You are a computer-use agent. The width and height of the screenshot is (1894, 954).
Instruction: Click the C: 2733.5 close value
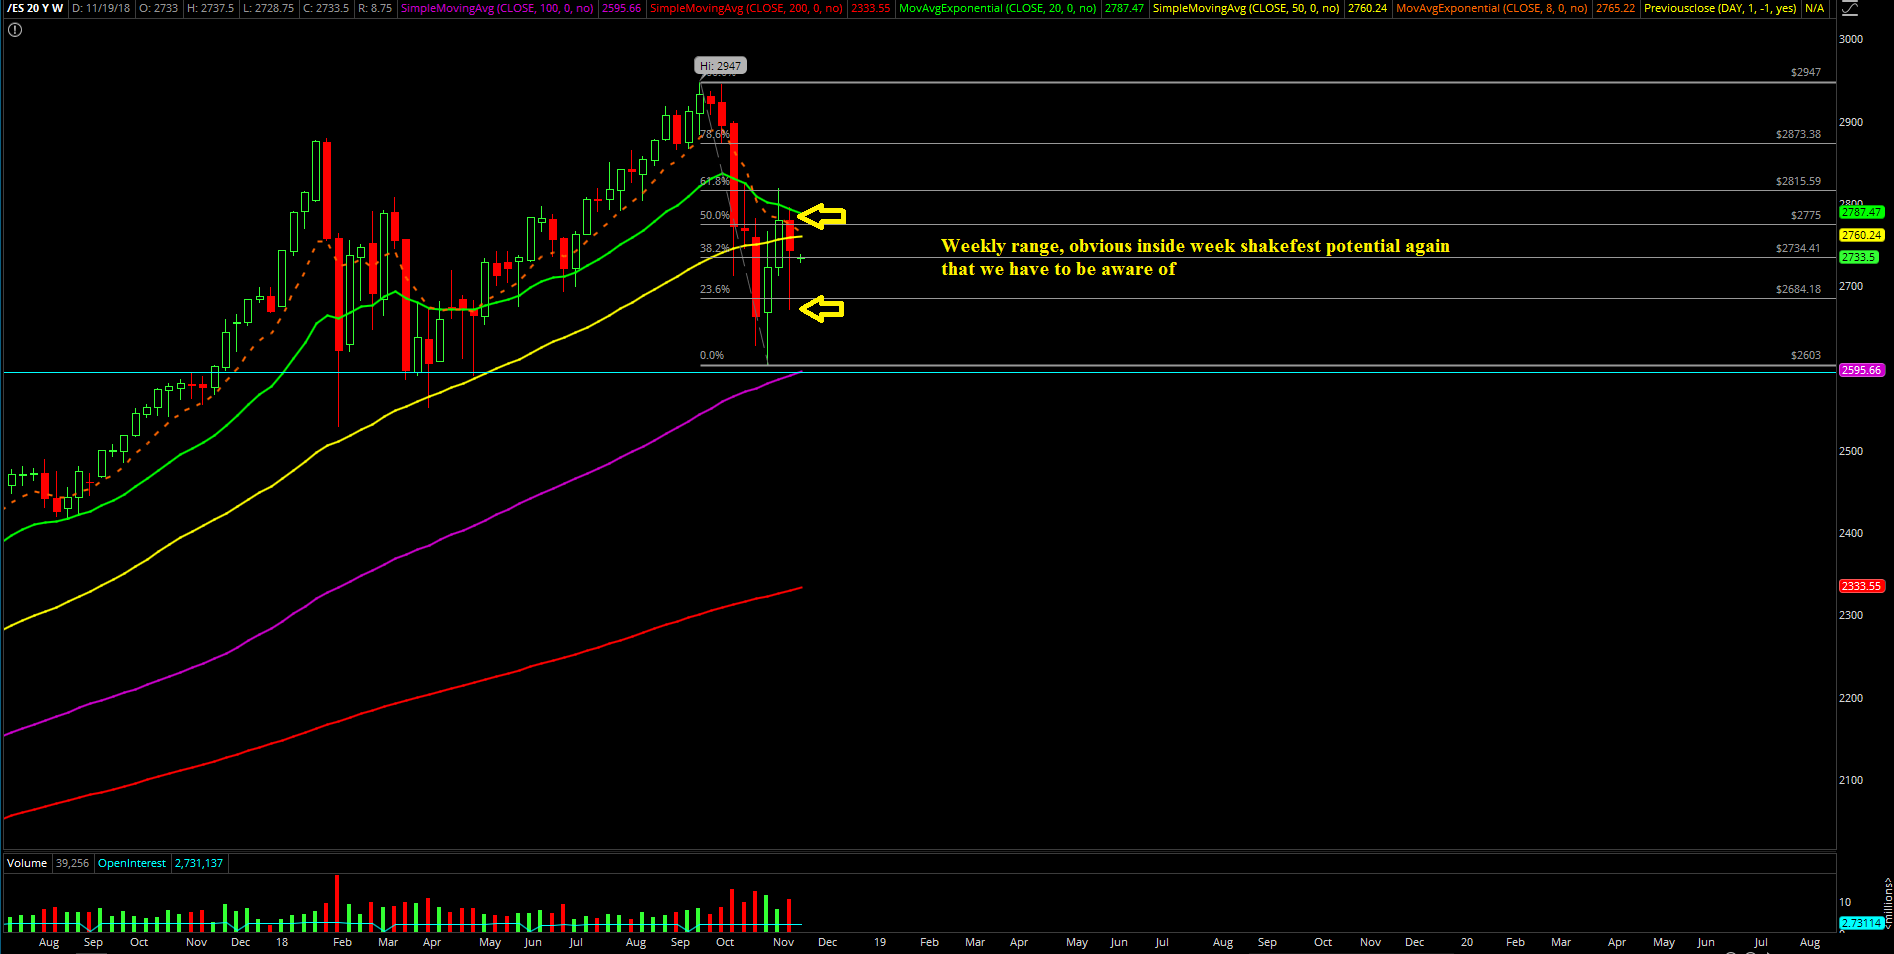tap(326, 8)
